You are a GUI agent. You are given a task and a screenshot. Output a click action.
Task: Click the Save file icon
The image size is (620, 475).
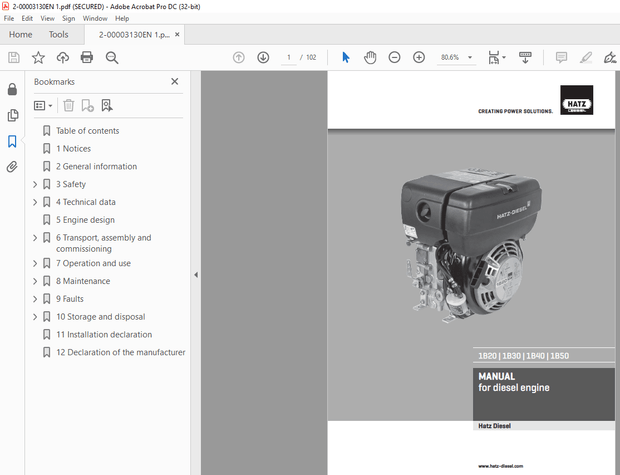(x=14, y=58)
